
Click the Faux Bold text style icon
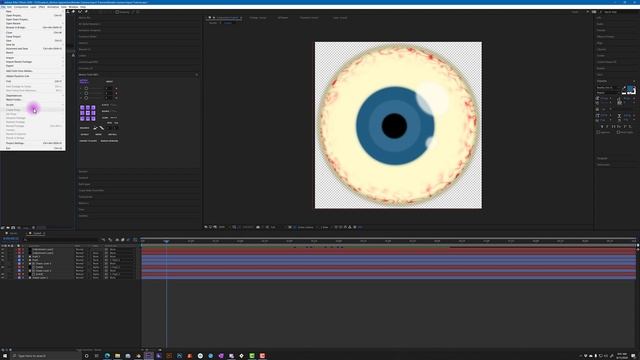(x=602, y=127)
